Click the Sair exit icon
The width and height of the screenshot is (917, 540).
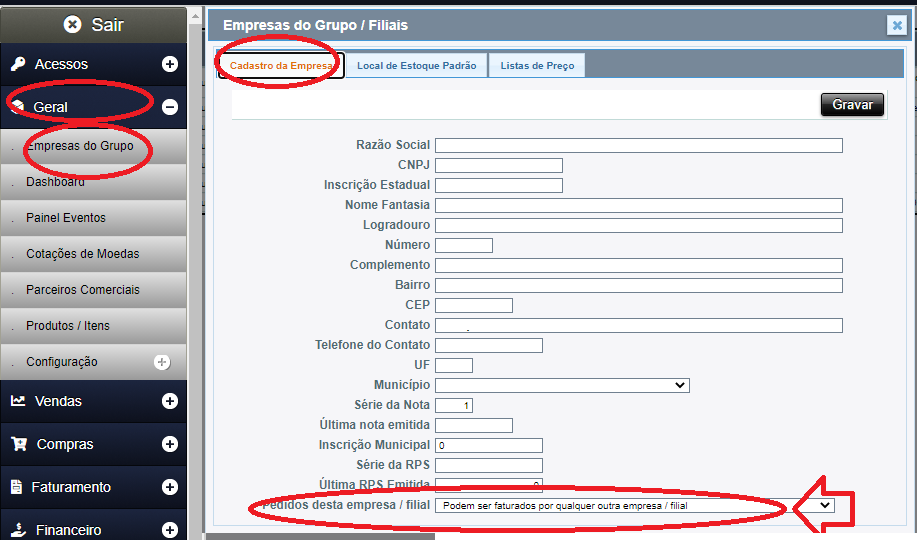coord(72,24)
